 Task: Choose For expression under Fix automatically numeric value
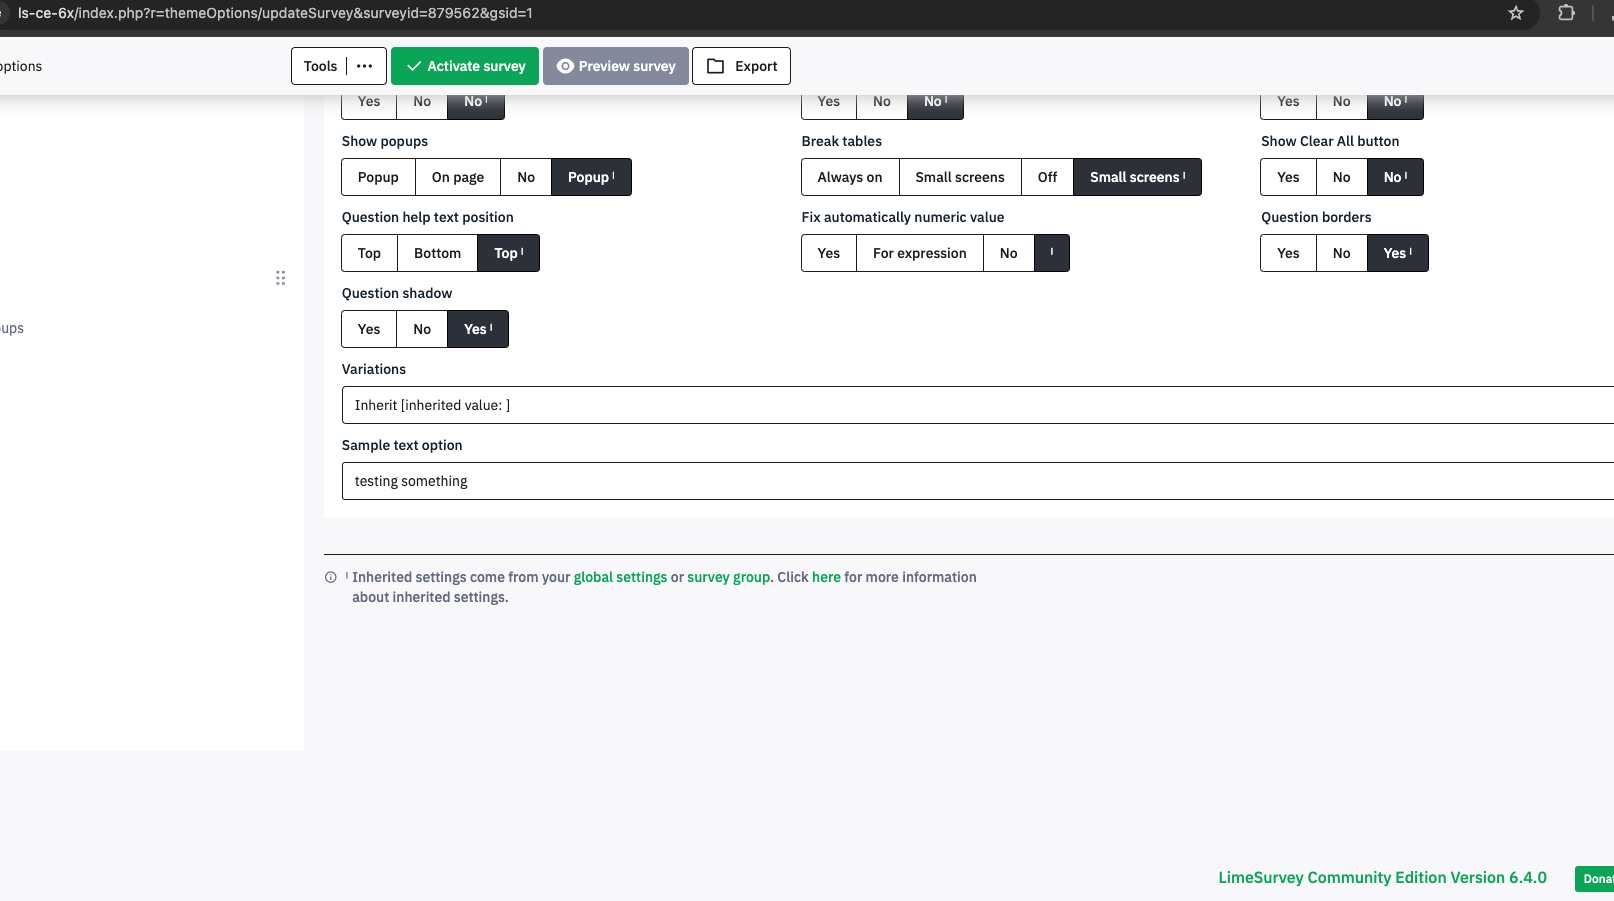(x=919, y=253)
